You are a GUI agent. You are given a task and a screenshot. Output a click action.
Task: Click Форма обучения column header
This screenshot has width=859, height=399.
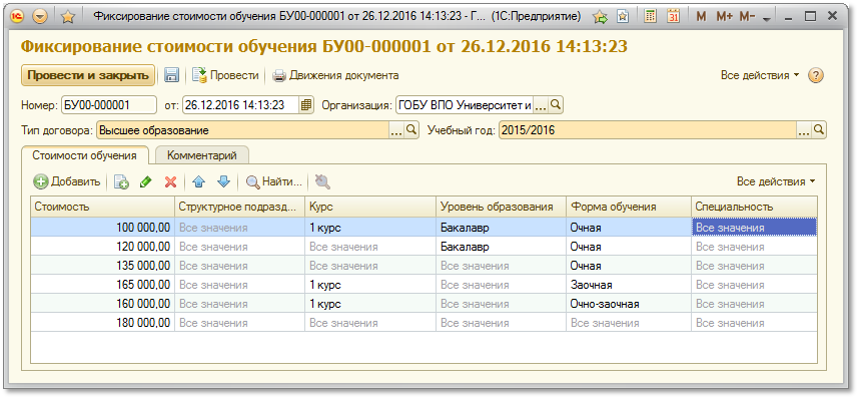(629, 207)
